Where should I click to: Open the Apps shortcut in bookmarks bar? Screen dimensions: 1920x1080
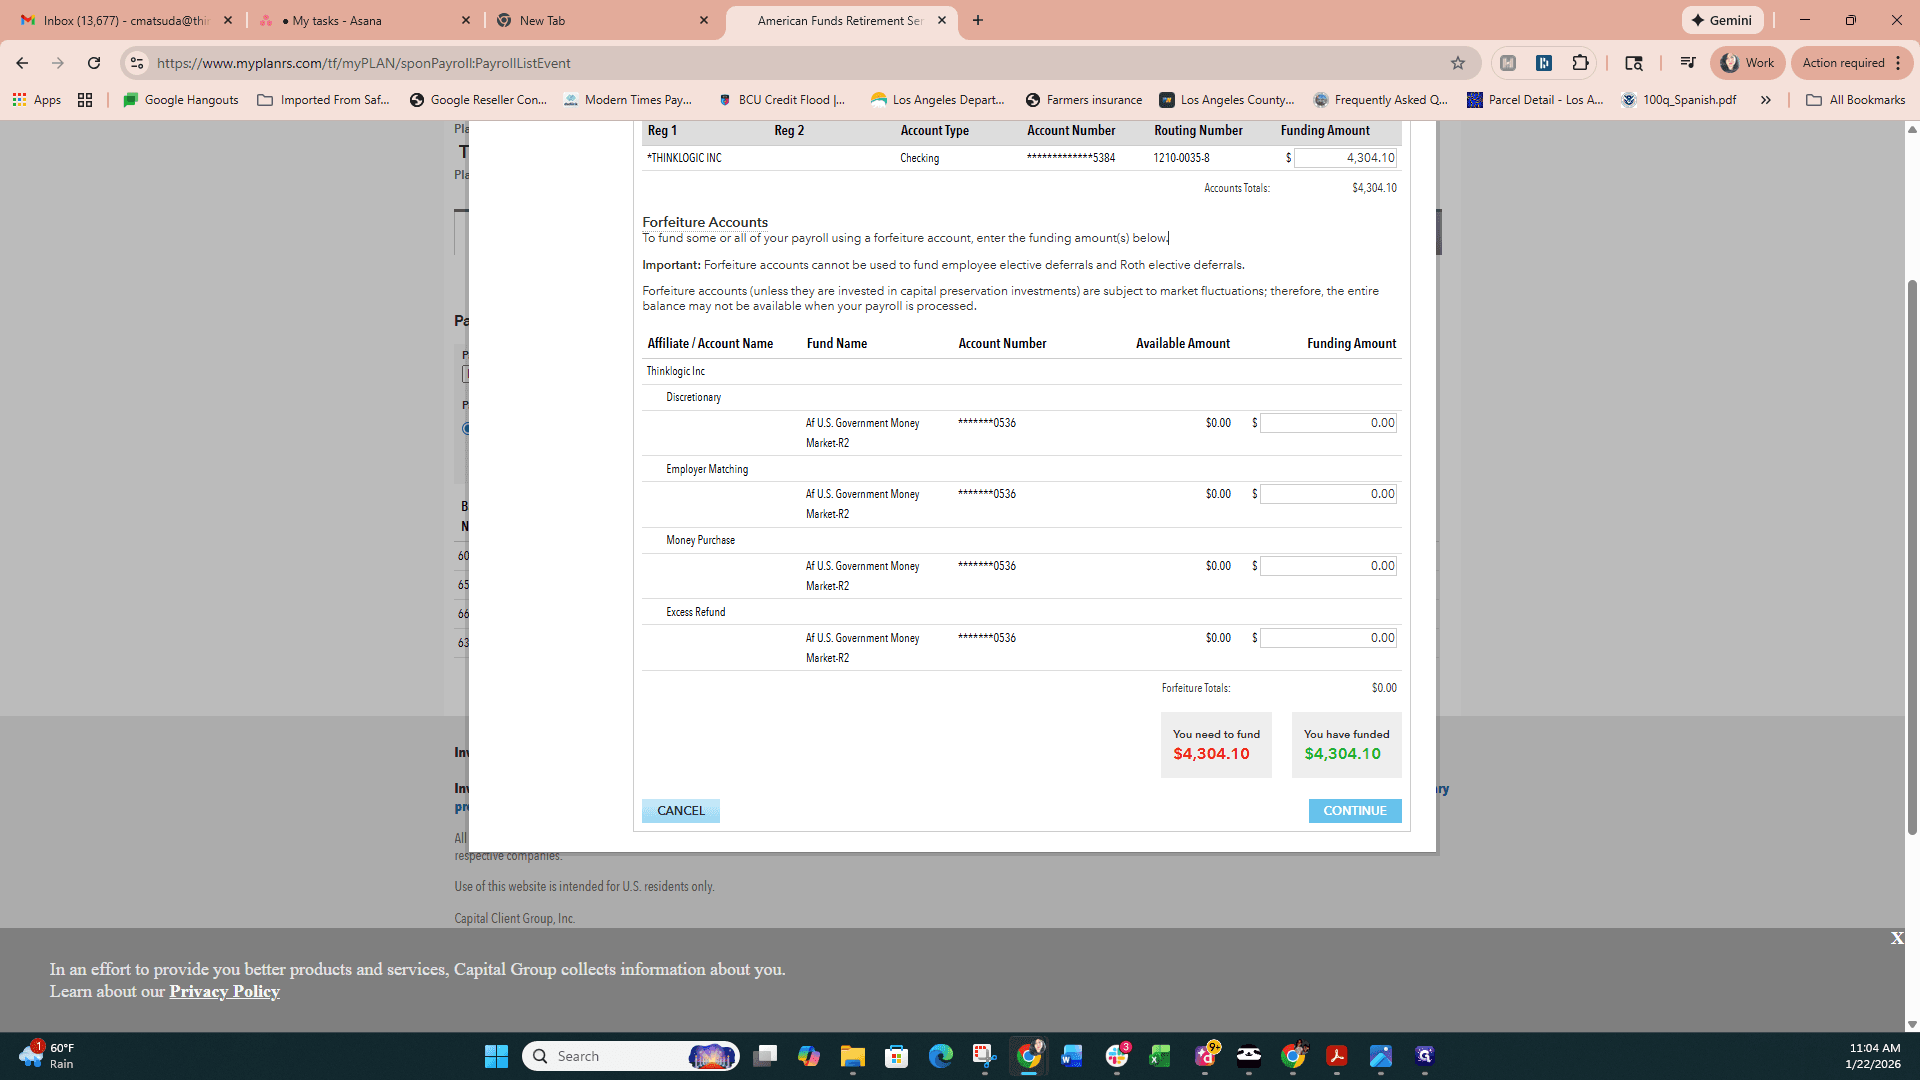pos(37,100)
